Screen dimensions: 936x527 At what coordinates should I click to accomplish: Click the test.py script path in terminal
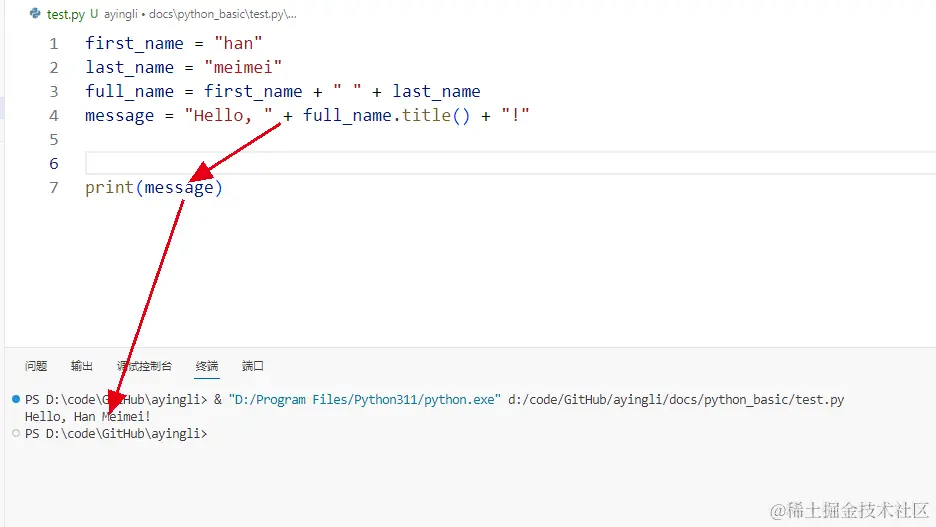click(x=676, y=399)
